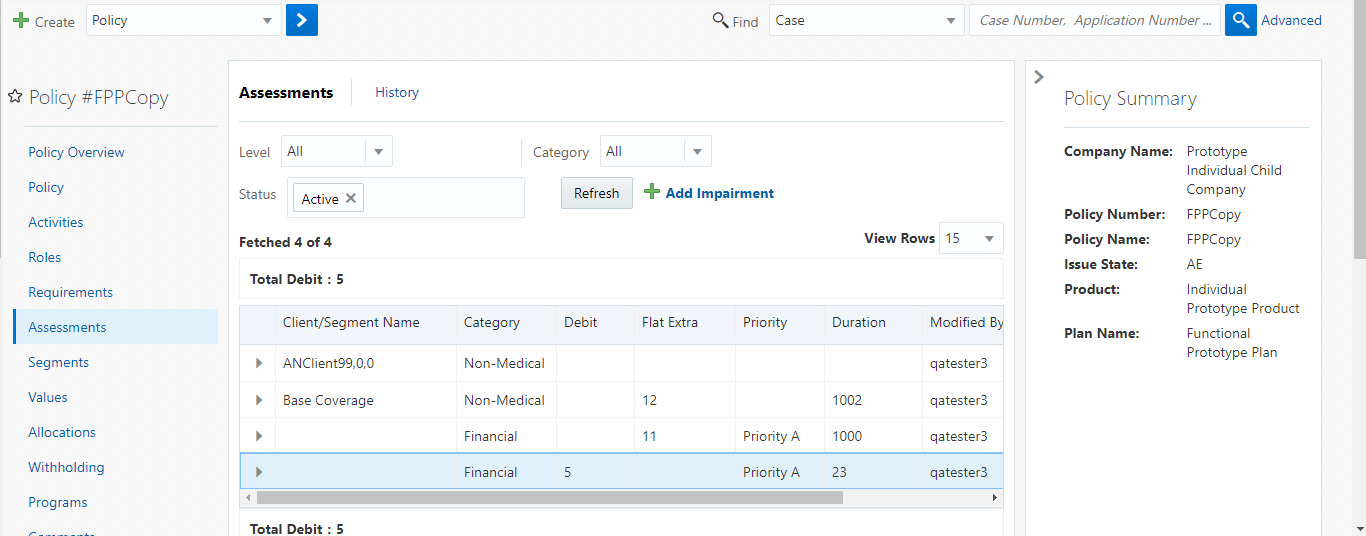Click the green plus Add Impairment icon

tap(652, 192)
